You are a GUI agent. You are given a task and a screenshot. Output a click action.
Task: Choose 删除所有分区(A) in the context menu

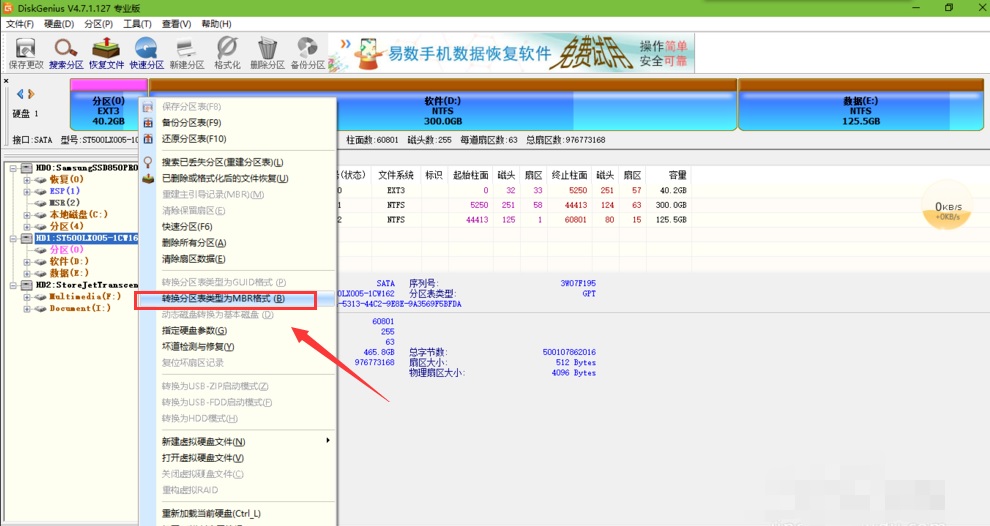[x=237, y=243]
